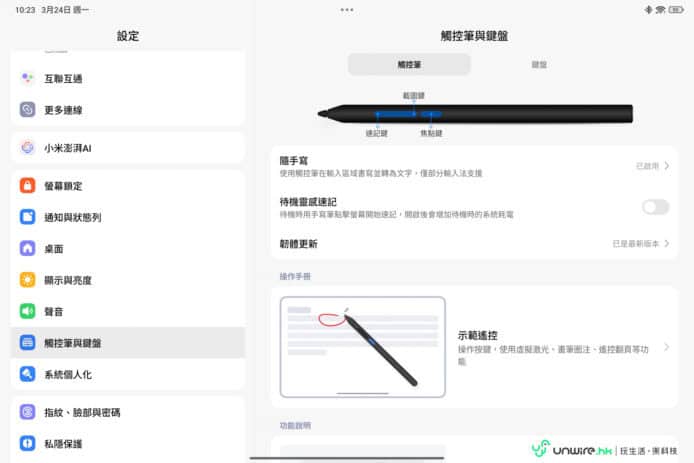Expand 韌體更新 version details chevron

pos(666,243)
